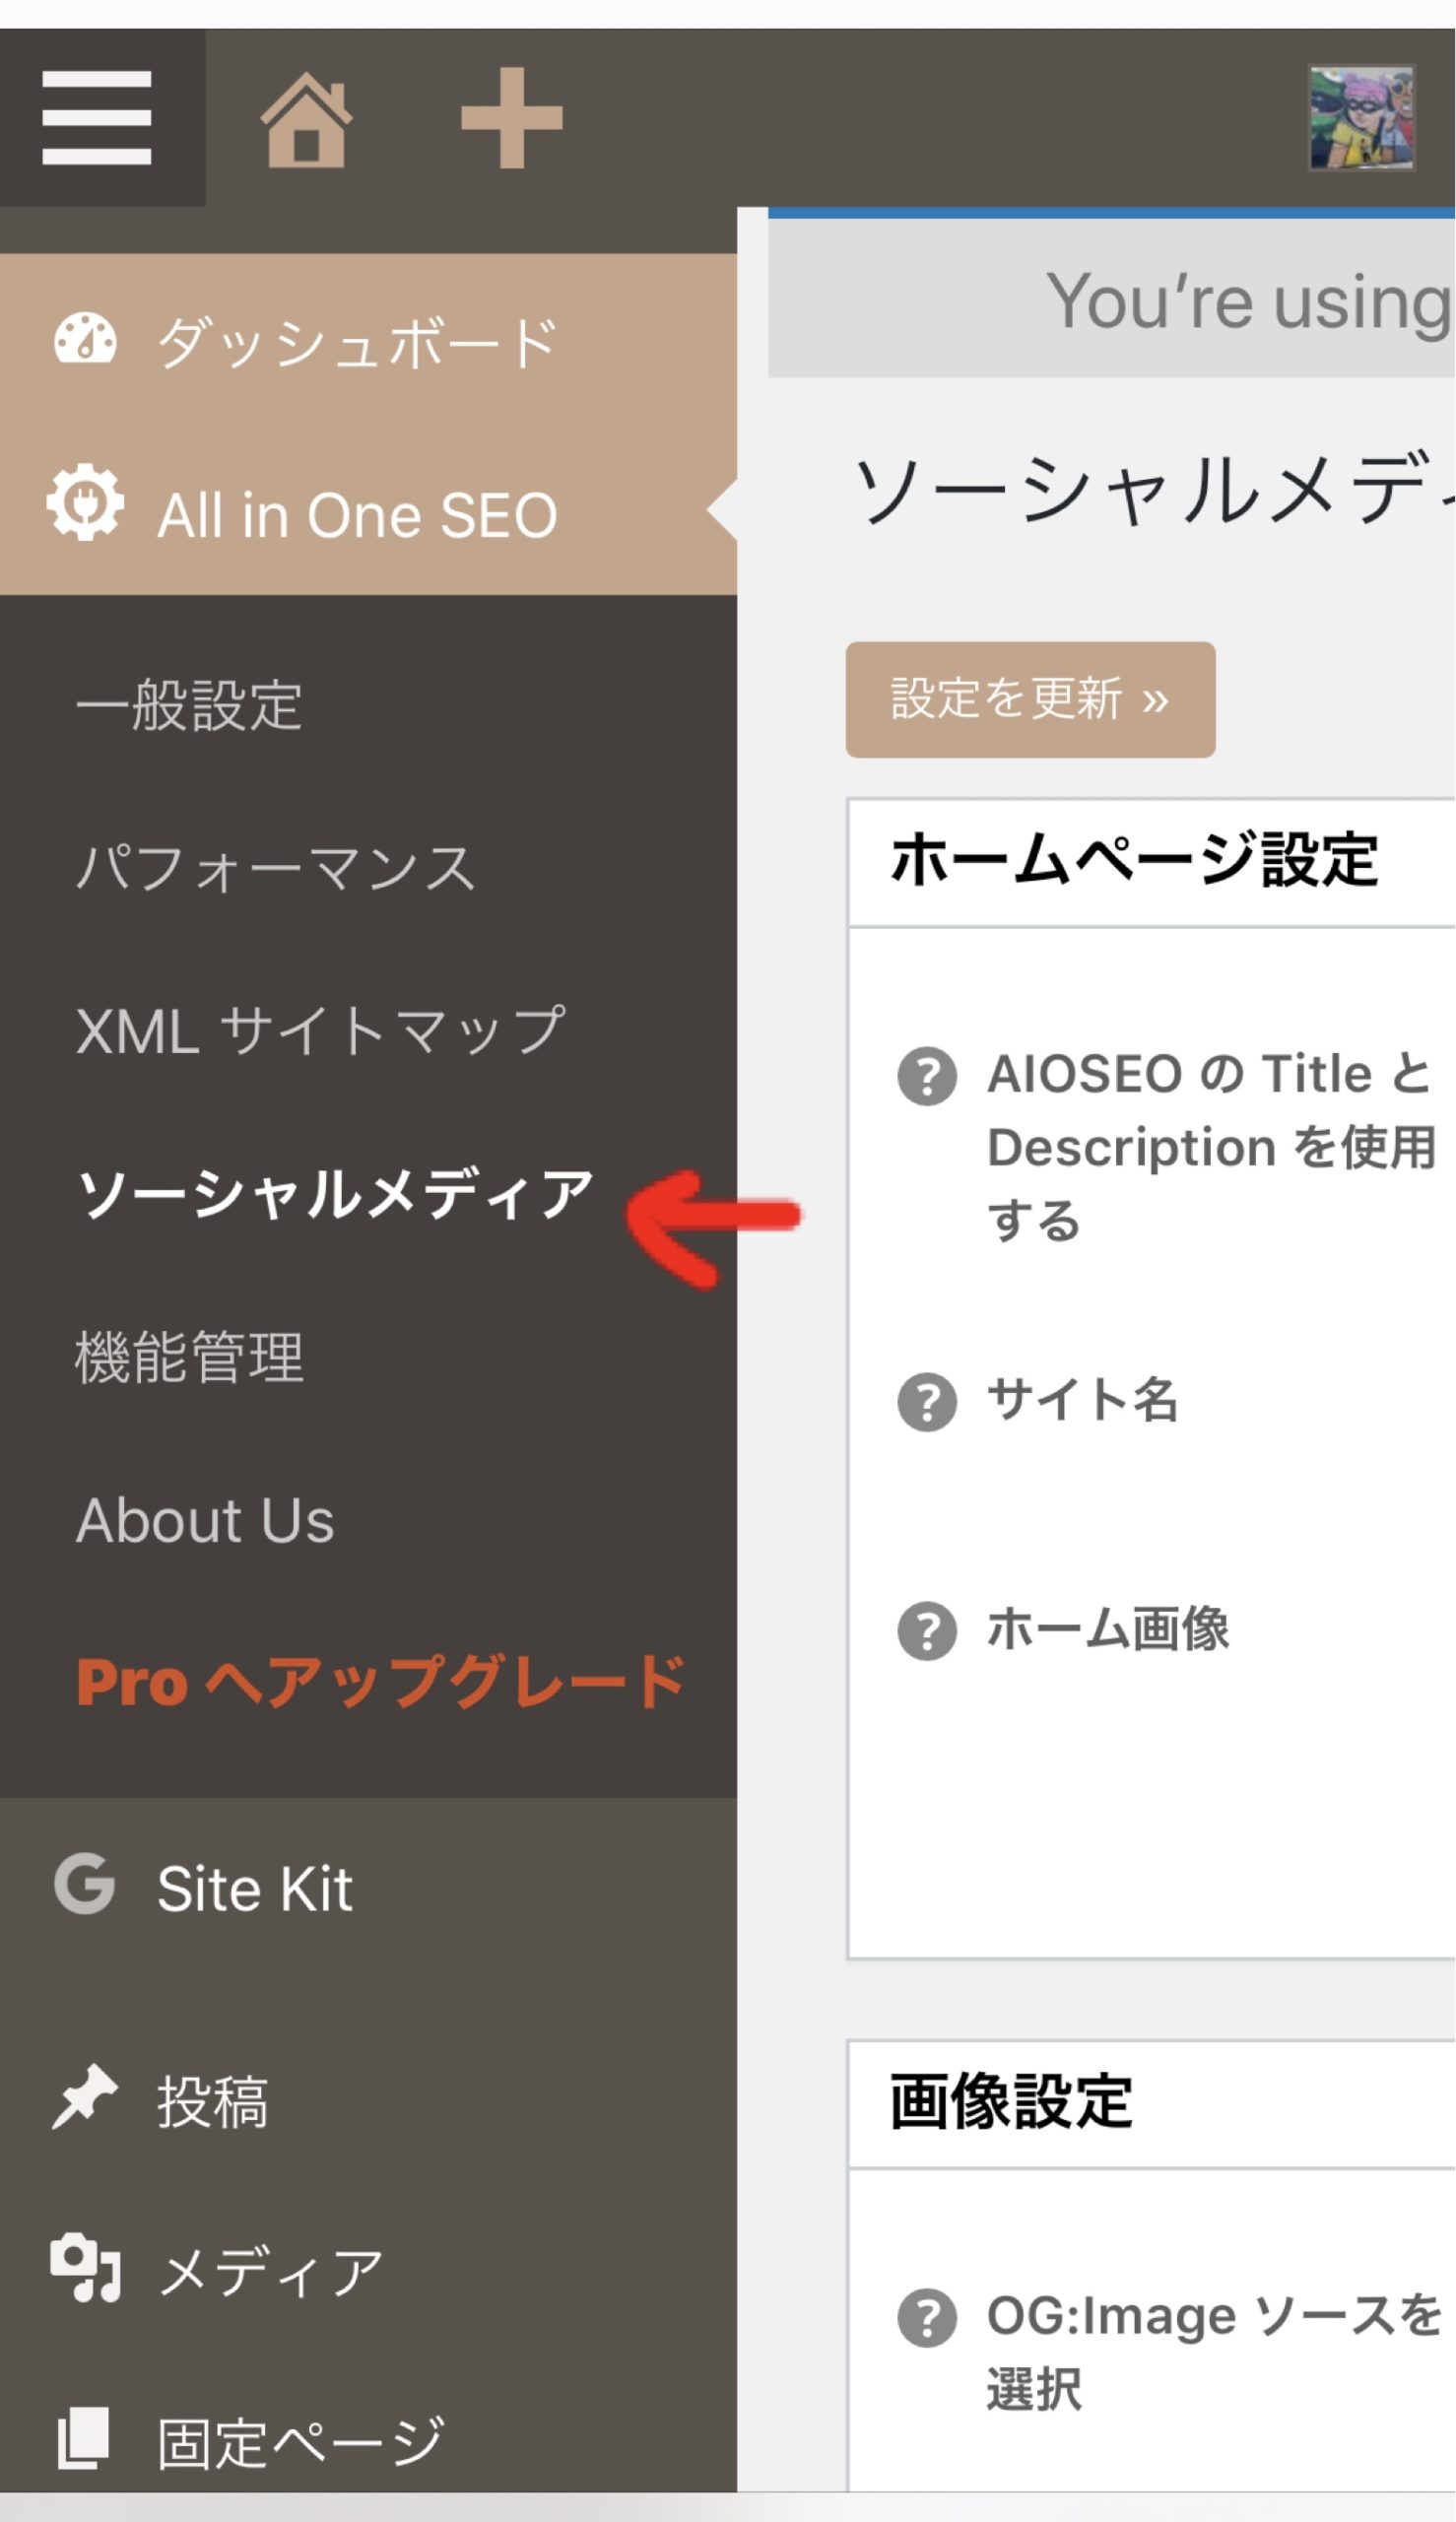
Task: Click the 設定を更新 button
Action: pos(1030,699)
